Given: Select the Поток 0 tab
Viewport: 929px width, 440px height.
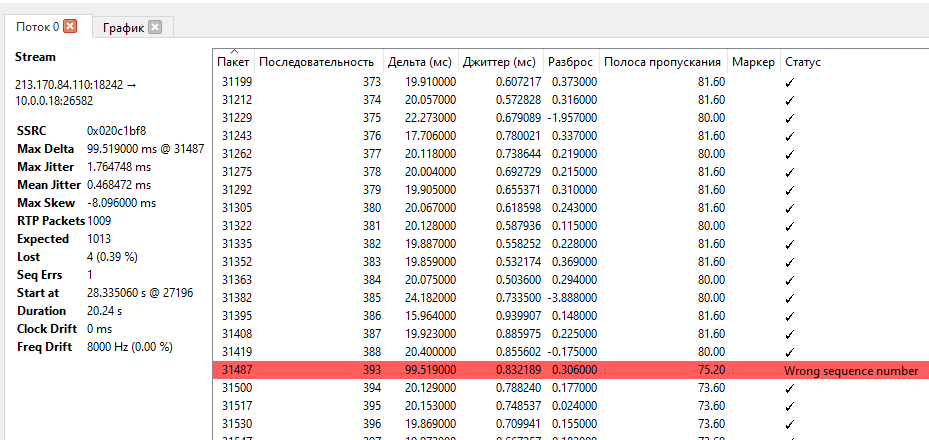Looking at the screenshot, I should point(36,27).
